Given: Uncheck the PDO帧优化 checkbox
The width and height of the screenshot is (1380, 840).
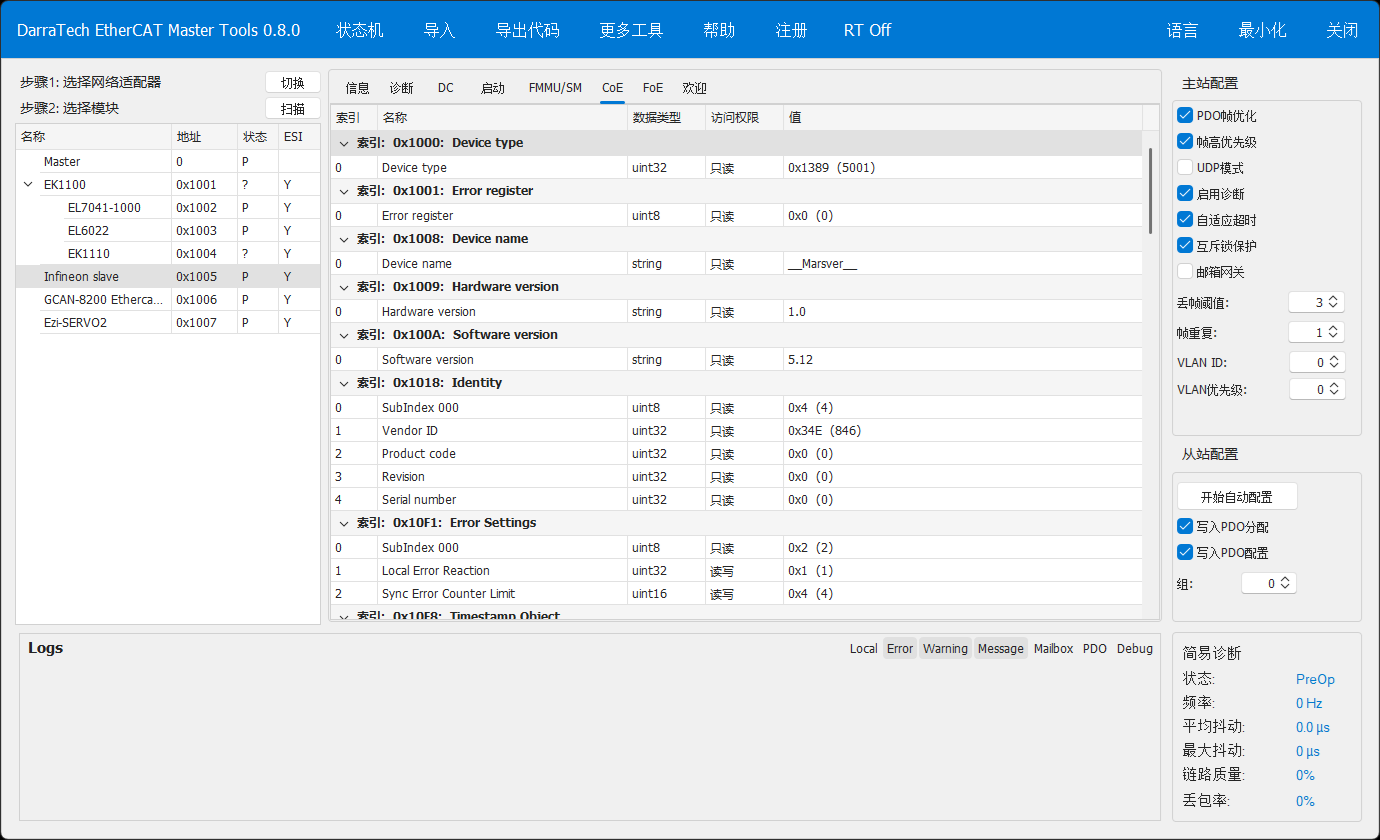Looking at the screenshot, I should [x=1186, y=116].
